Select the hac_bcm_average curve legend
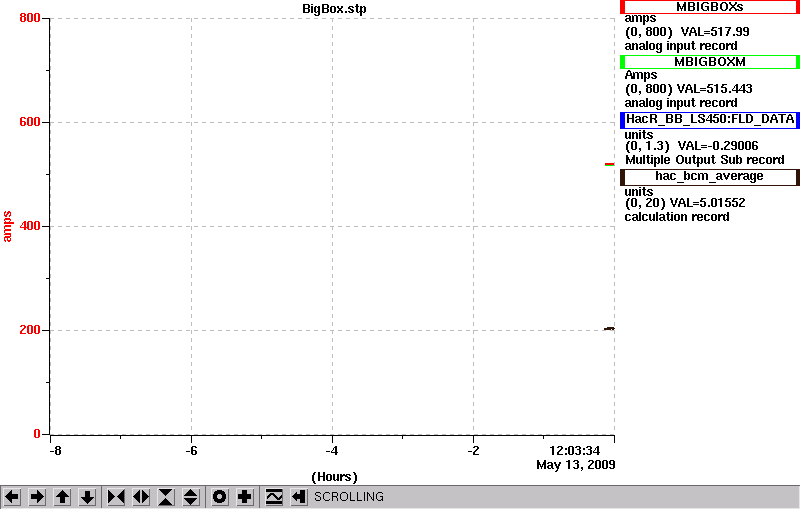Screen dimensions: 800x509 [x=710, y=176]
